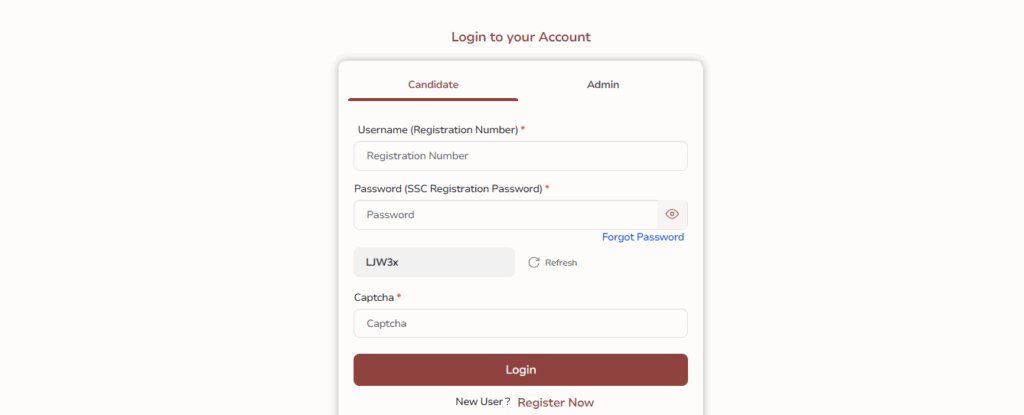This screenshot has height=415, width=1024.
Task: Open the Forgot Password link
Action: 643,237
